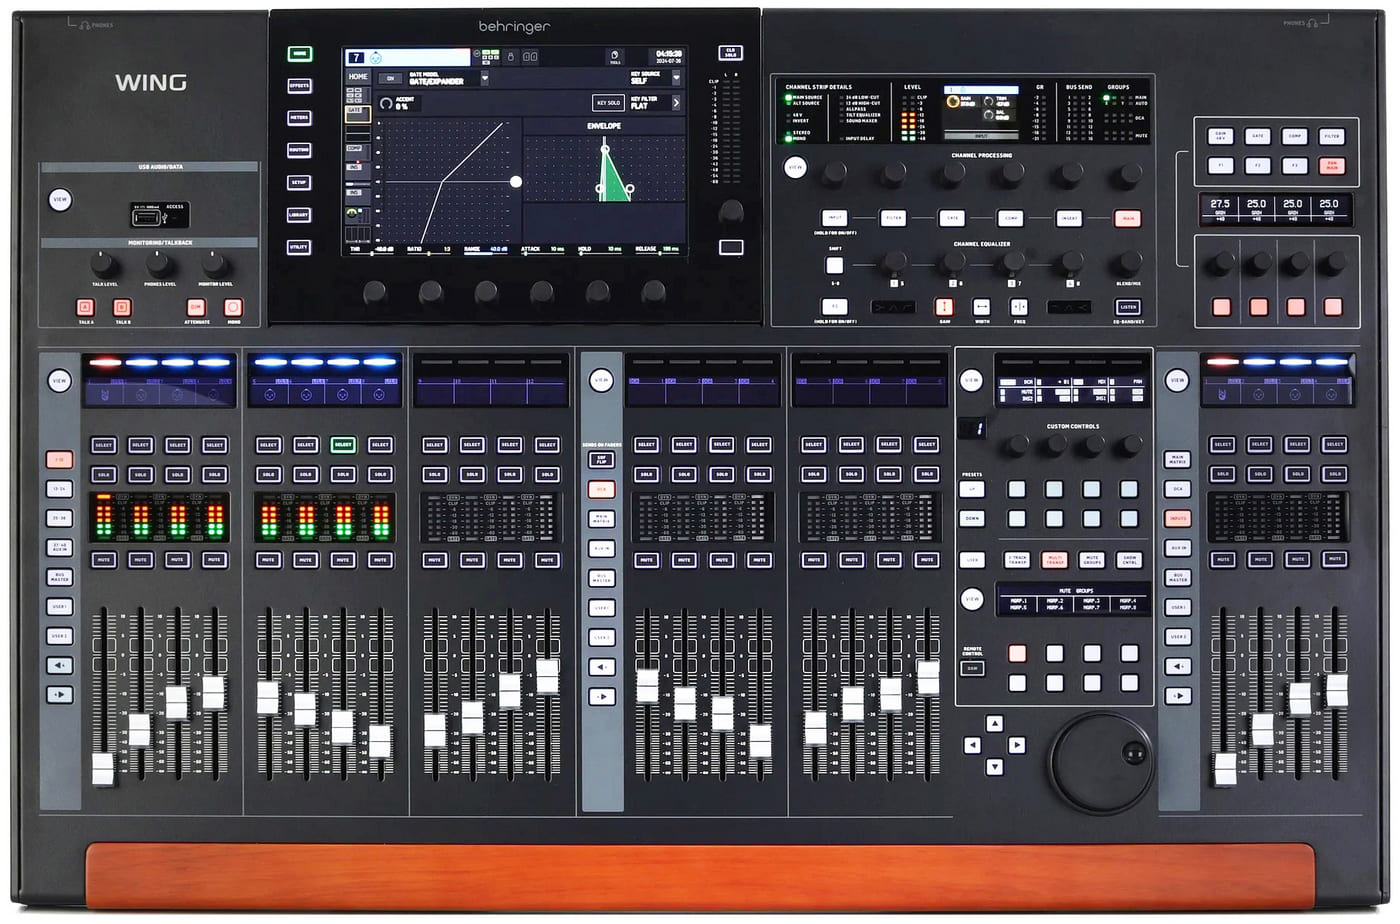
Task: Click the SHOW CNTRL button
Action: coord(1129,560)
